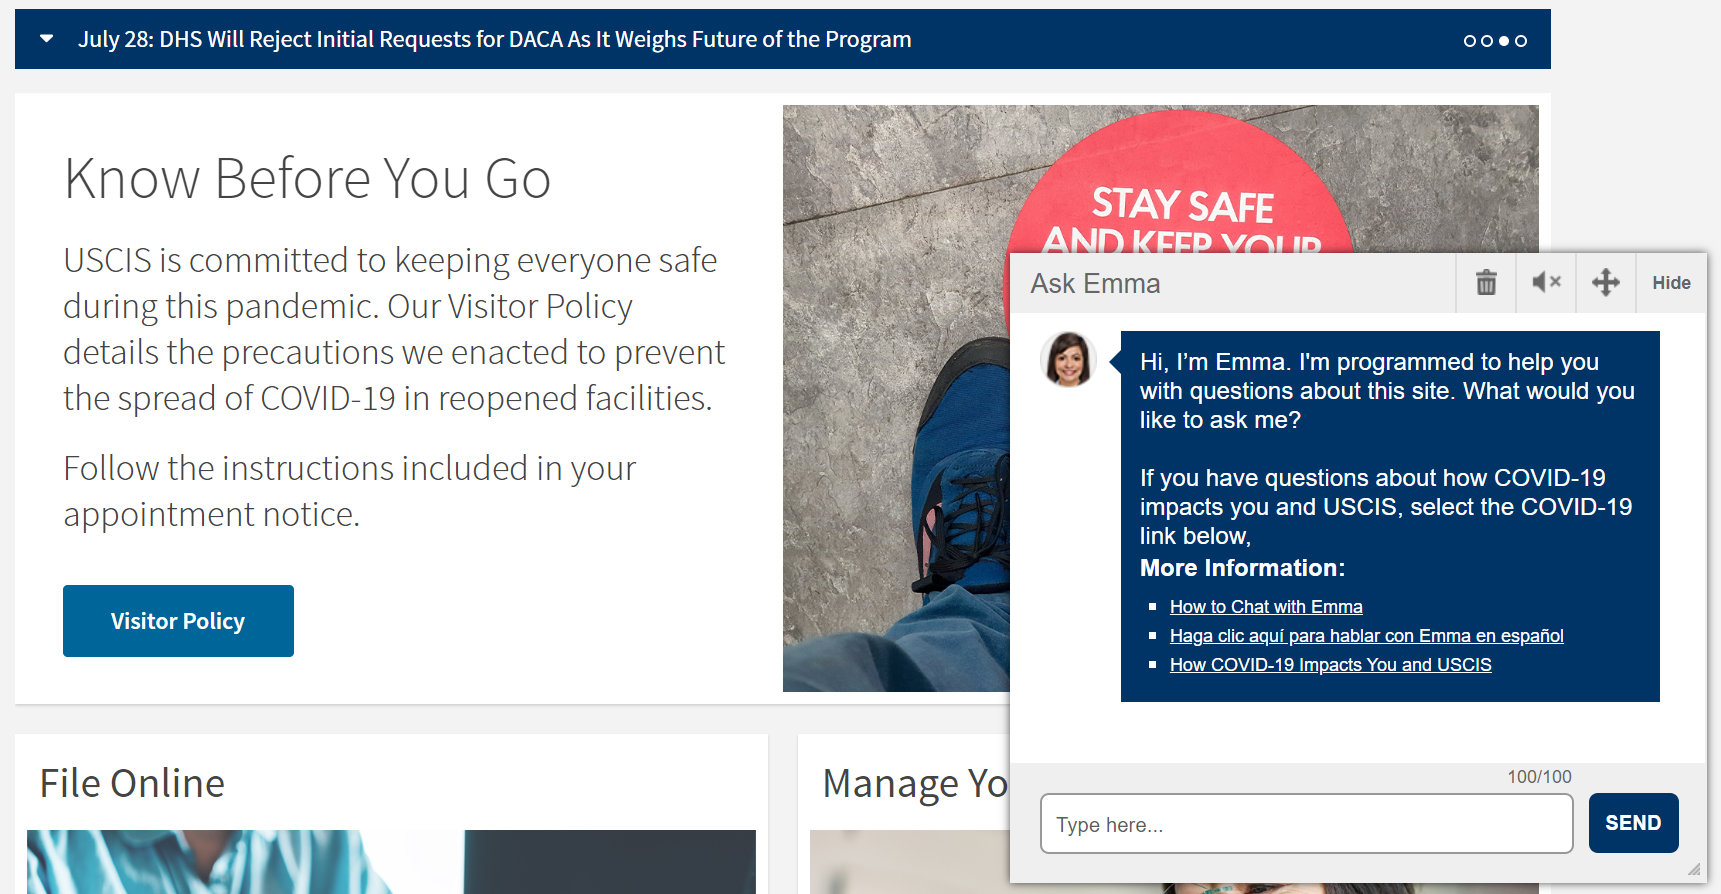
Task: Select the fourth alert carousel dot
Action: [1521, 41]
